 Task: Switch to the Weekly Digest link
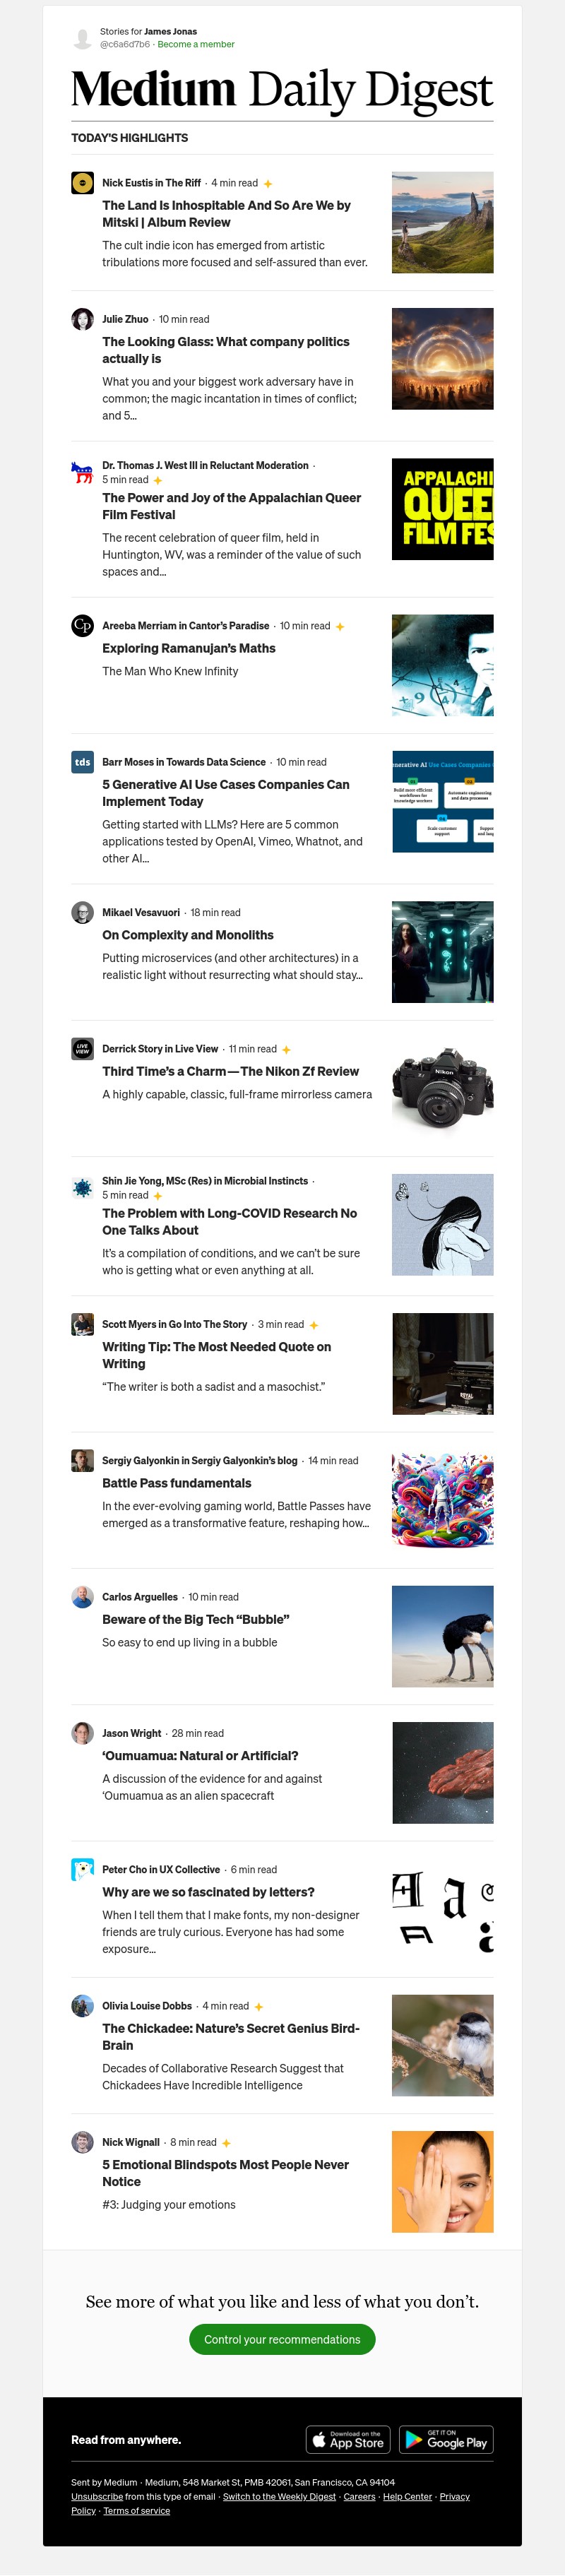tap(279, 2496)
